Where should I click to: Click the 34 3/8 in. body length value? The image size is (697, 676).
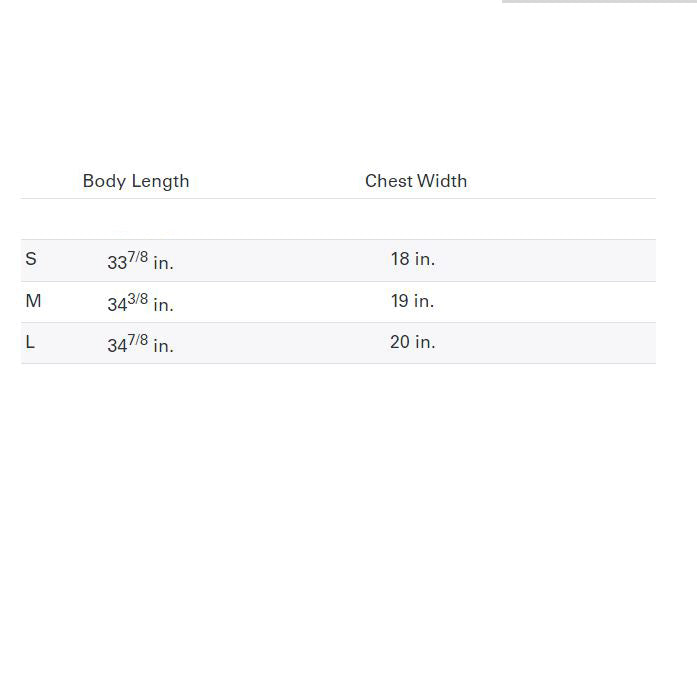[x=140, y=303]
